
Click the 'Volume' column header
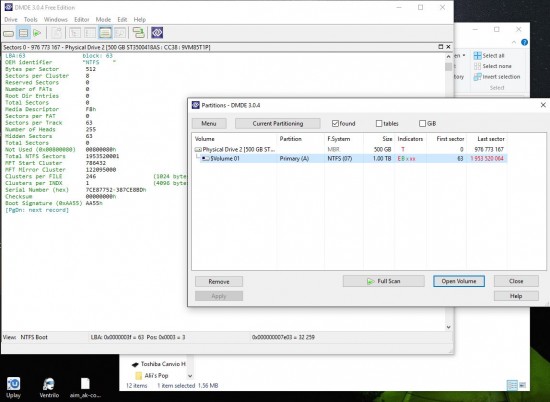[204, 139]
